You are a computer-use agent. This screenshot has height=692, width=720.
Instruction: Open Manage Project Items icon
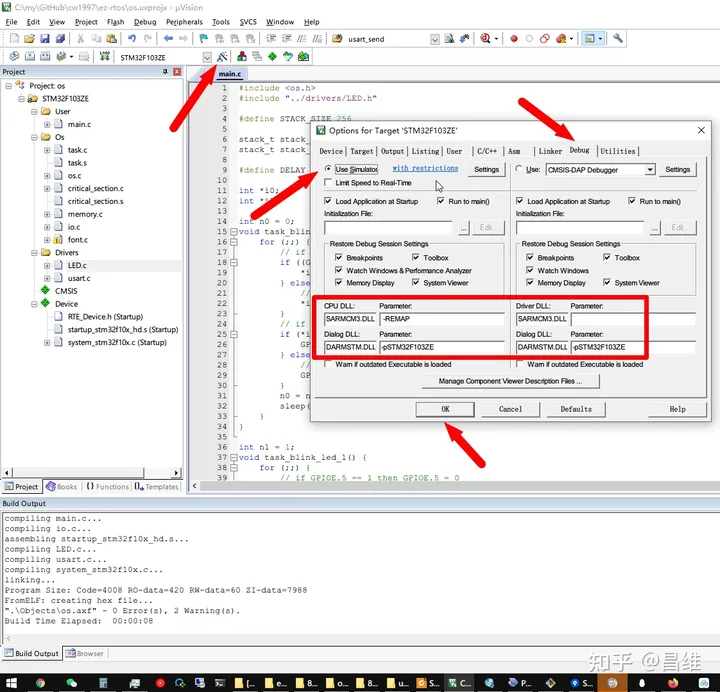(x=242, y=56)
